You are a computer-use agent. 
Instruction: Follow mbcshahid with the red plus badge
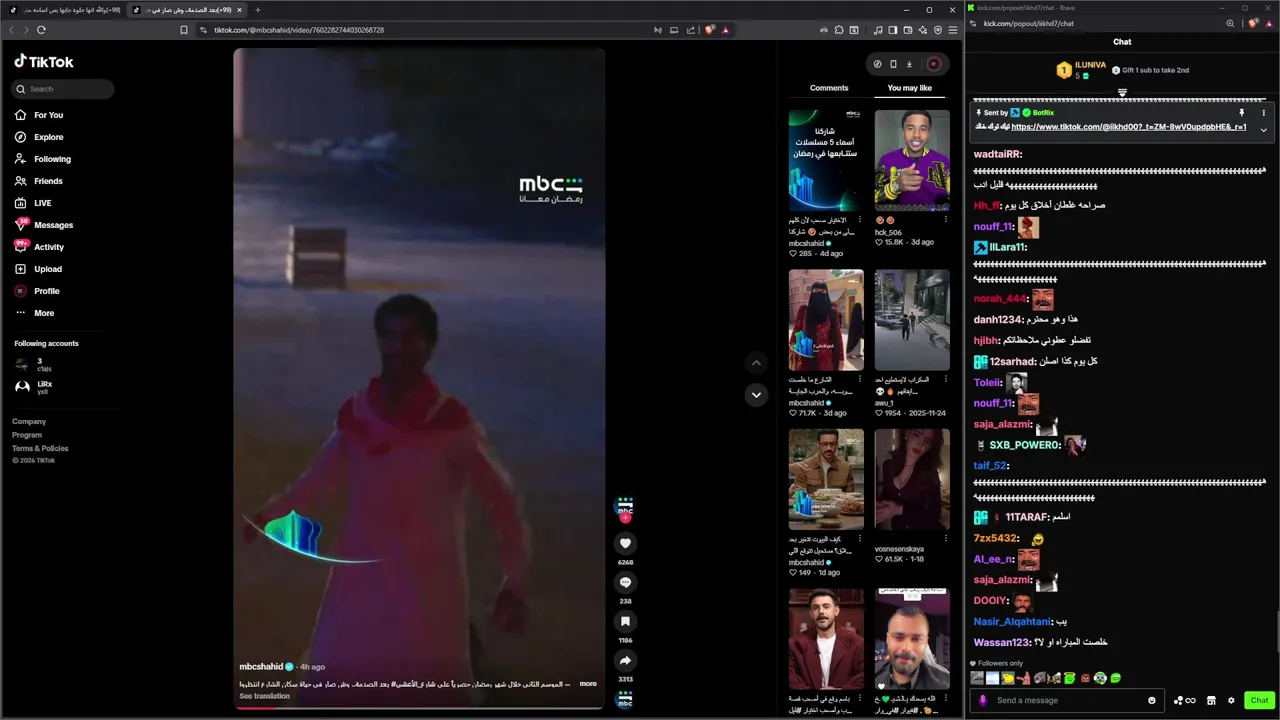click(625, 518)
